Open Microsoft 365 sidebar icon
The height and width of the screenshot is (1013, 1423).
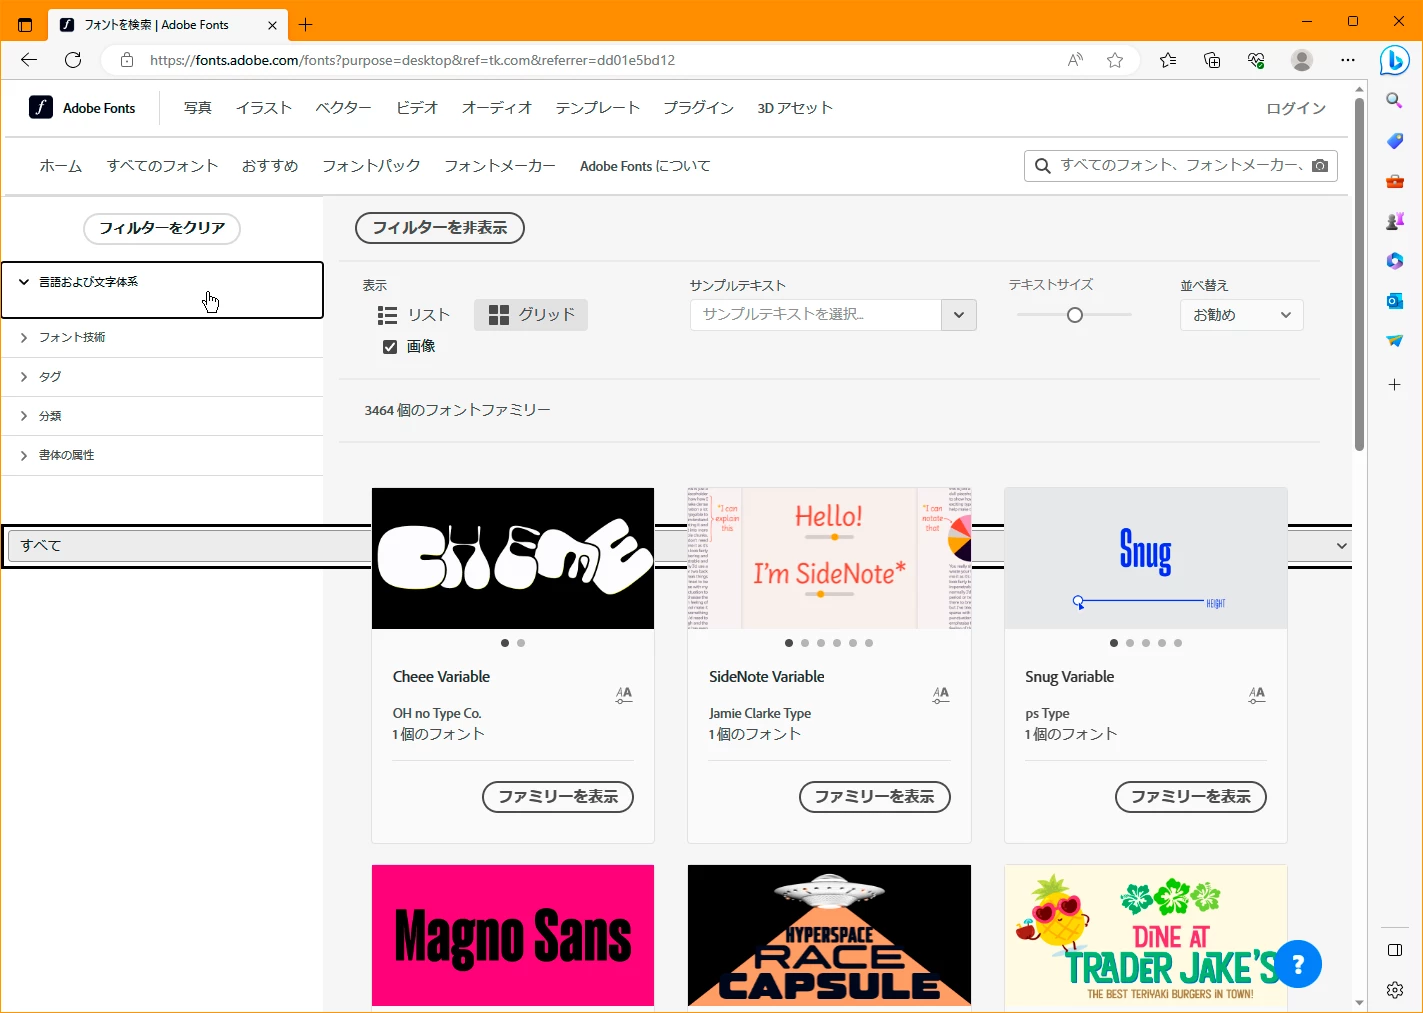click(x=1395, y=261)
